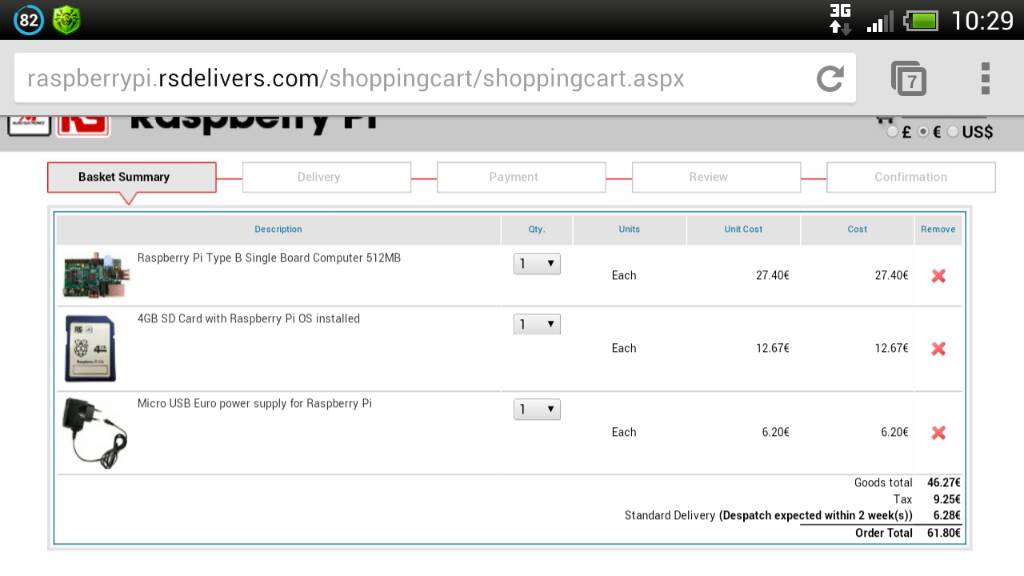1024x576 pixels.
Task: Click the Qty. column header
Action: (537, 229)
